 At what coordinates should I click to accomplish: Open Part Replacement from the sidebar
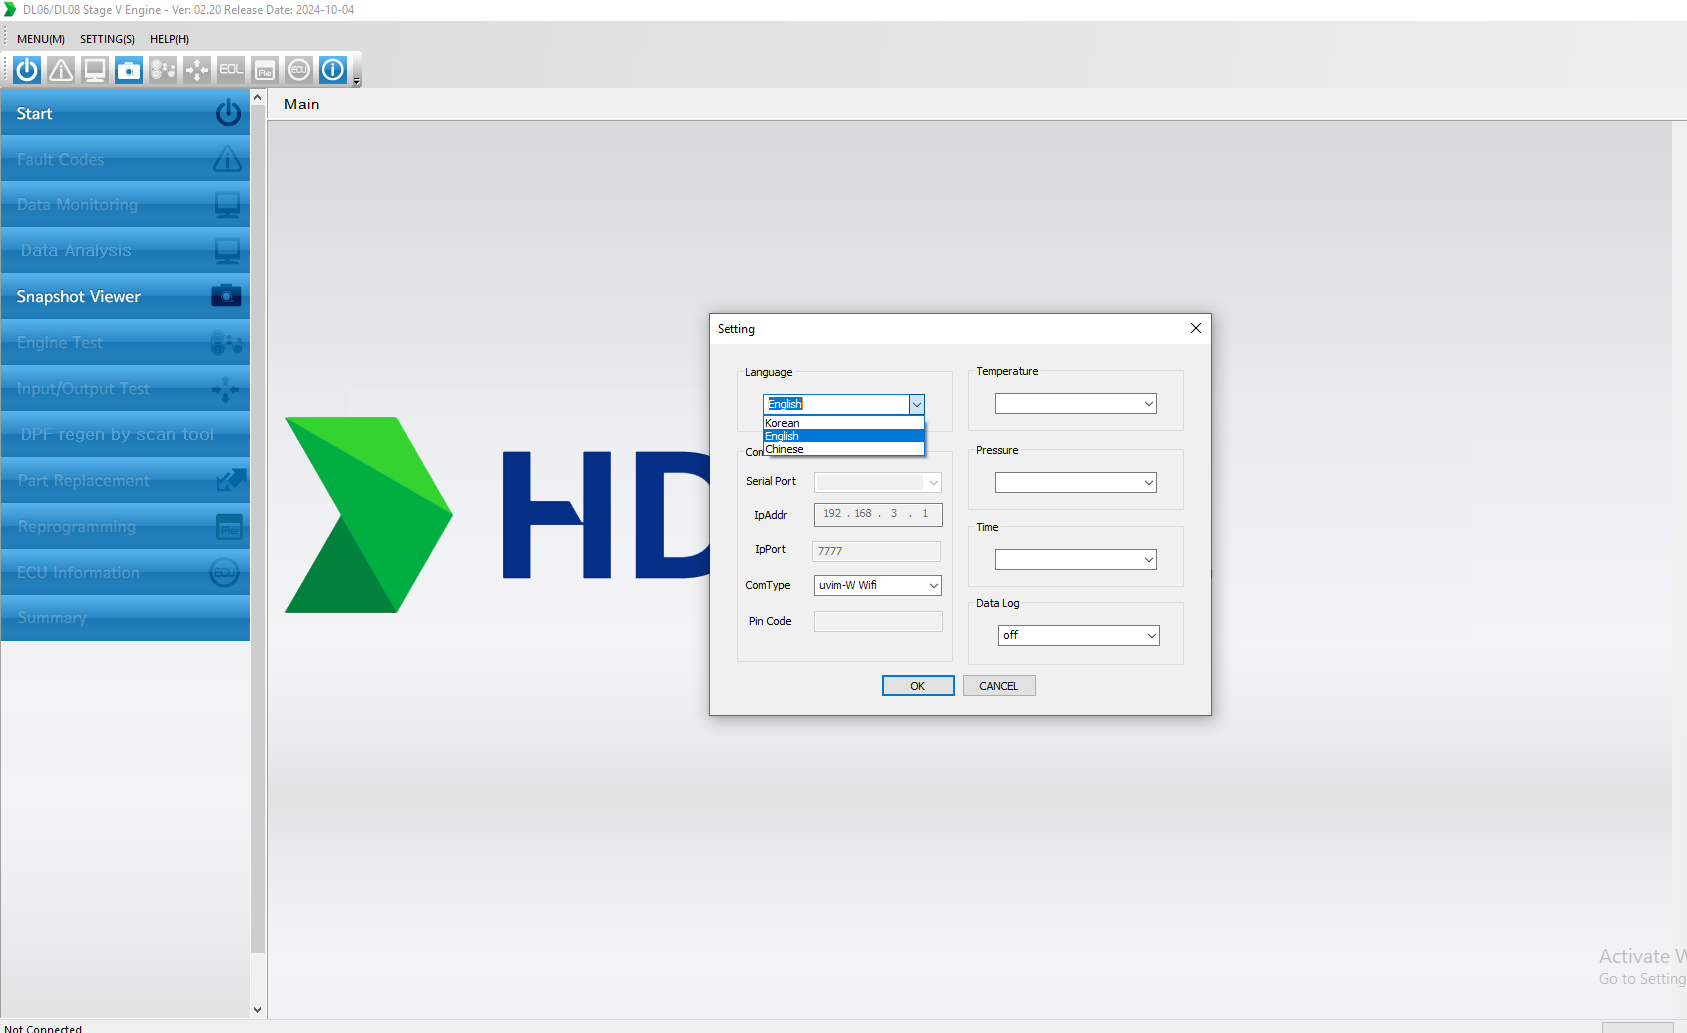click(x=125, y=481)
